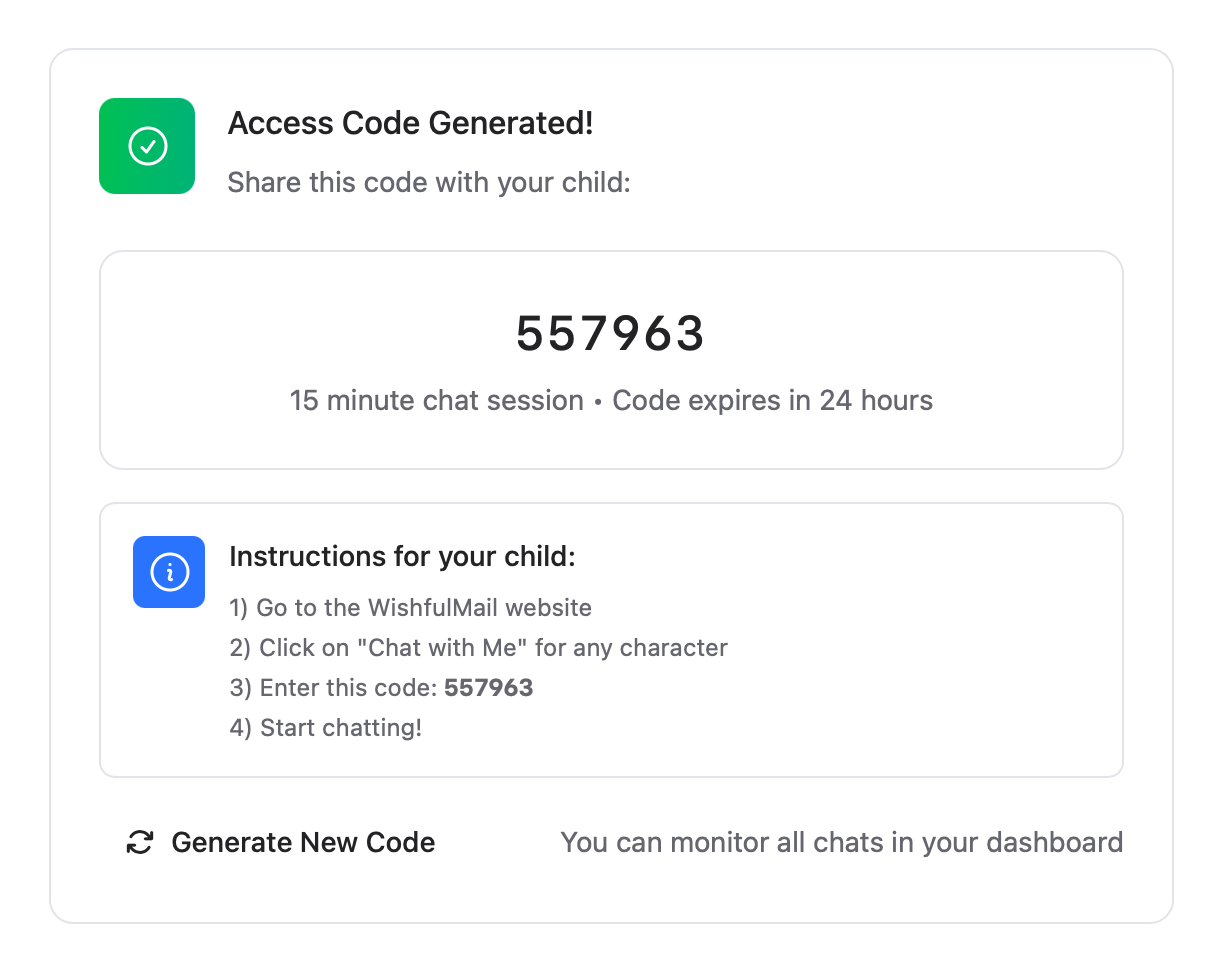Click the circled checkmark inside the green badge

(x=147, y=146)
